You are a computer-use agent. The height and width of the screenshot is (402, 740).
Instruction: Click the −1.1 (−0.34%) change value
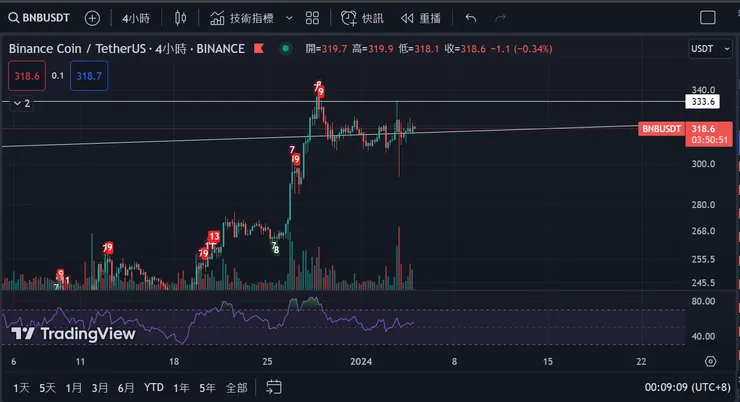click(521, 49)
